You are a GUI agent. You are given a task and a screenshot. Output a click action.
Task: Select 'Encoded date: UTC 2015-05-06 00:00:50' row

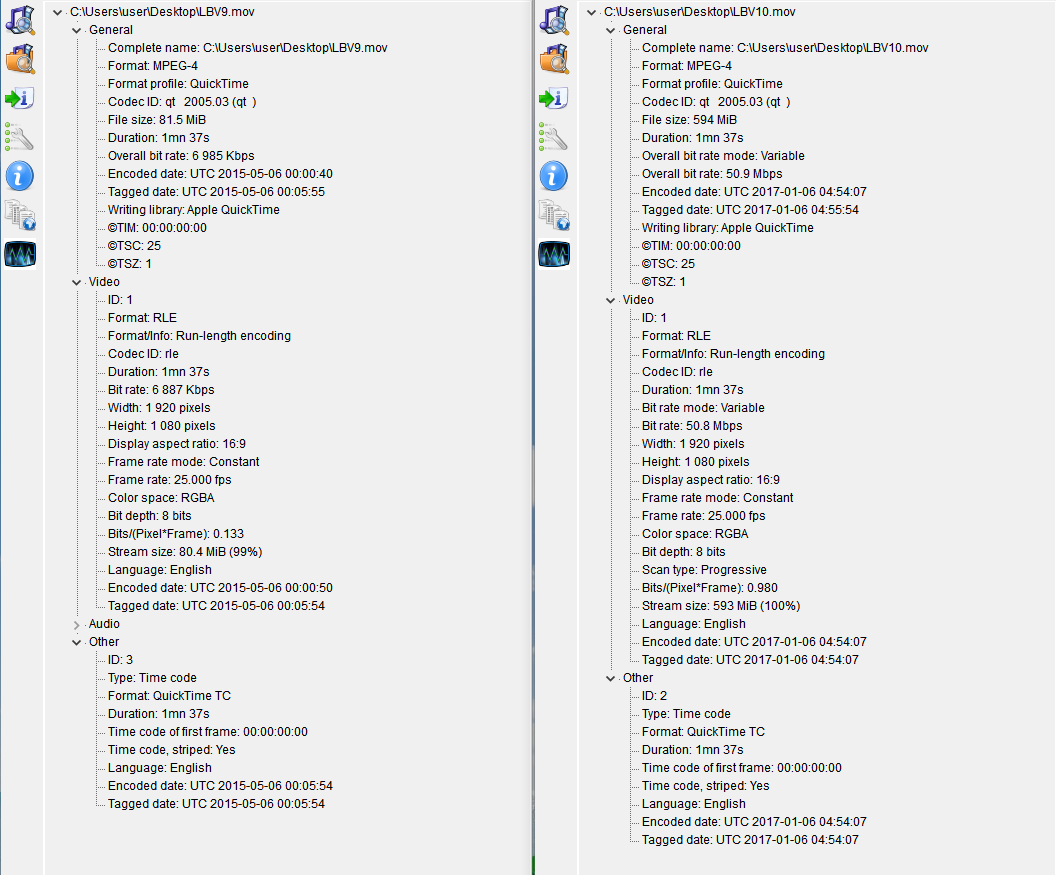(220, 588)
